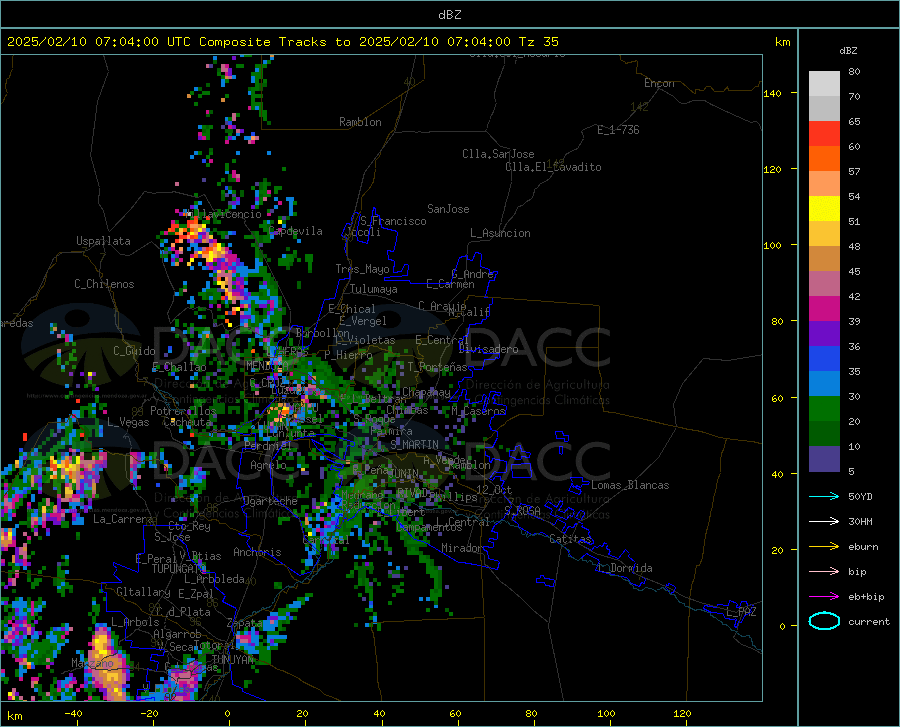
Task: Click the Mirador place label
Action: [x=462, y=548]
